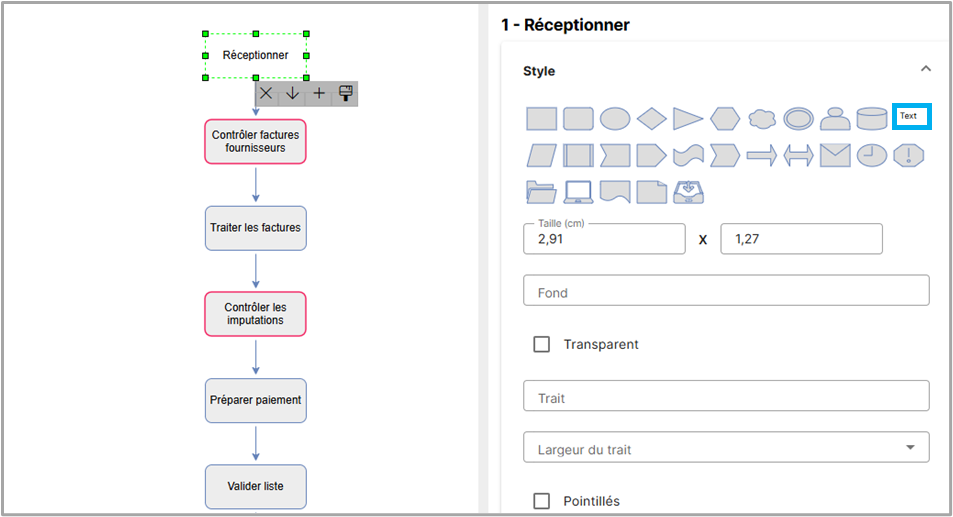The width and height of the screenshot is (953, 517).
Task: Select the Text shape style button
Action: 911,116
